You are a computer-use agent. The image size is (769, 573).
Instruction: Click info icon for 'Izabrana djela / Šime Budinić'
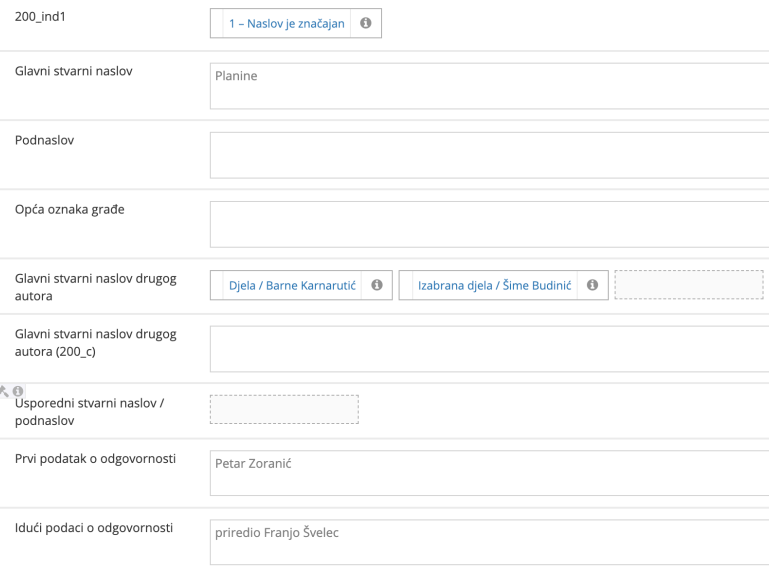pyautogui.click(x=592, y=285)
